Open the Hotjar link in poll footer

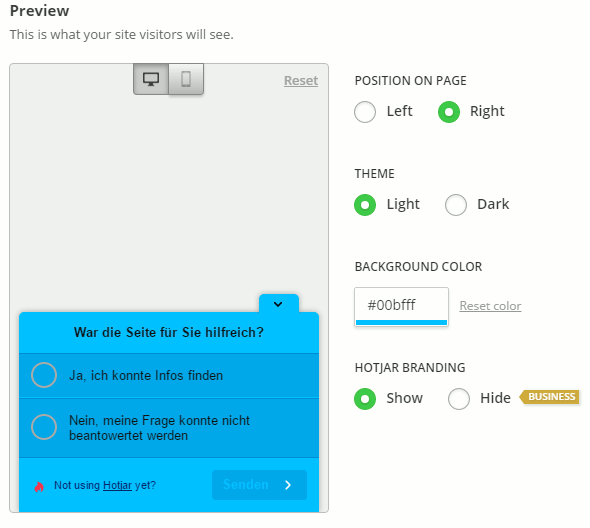click(x=117, y=485)
